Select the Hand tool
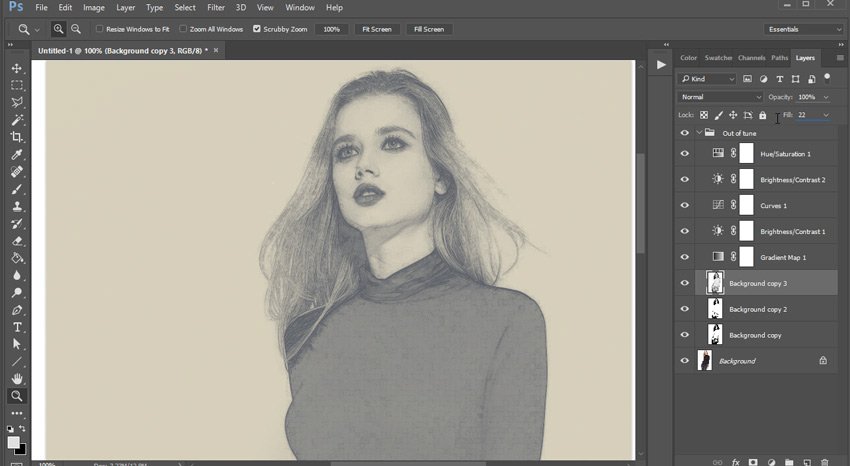Screen dimensions: 850x466 click(x=17, y=378)
